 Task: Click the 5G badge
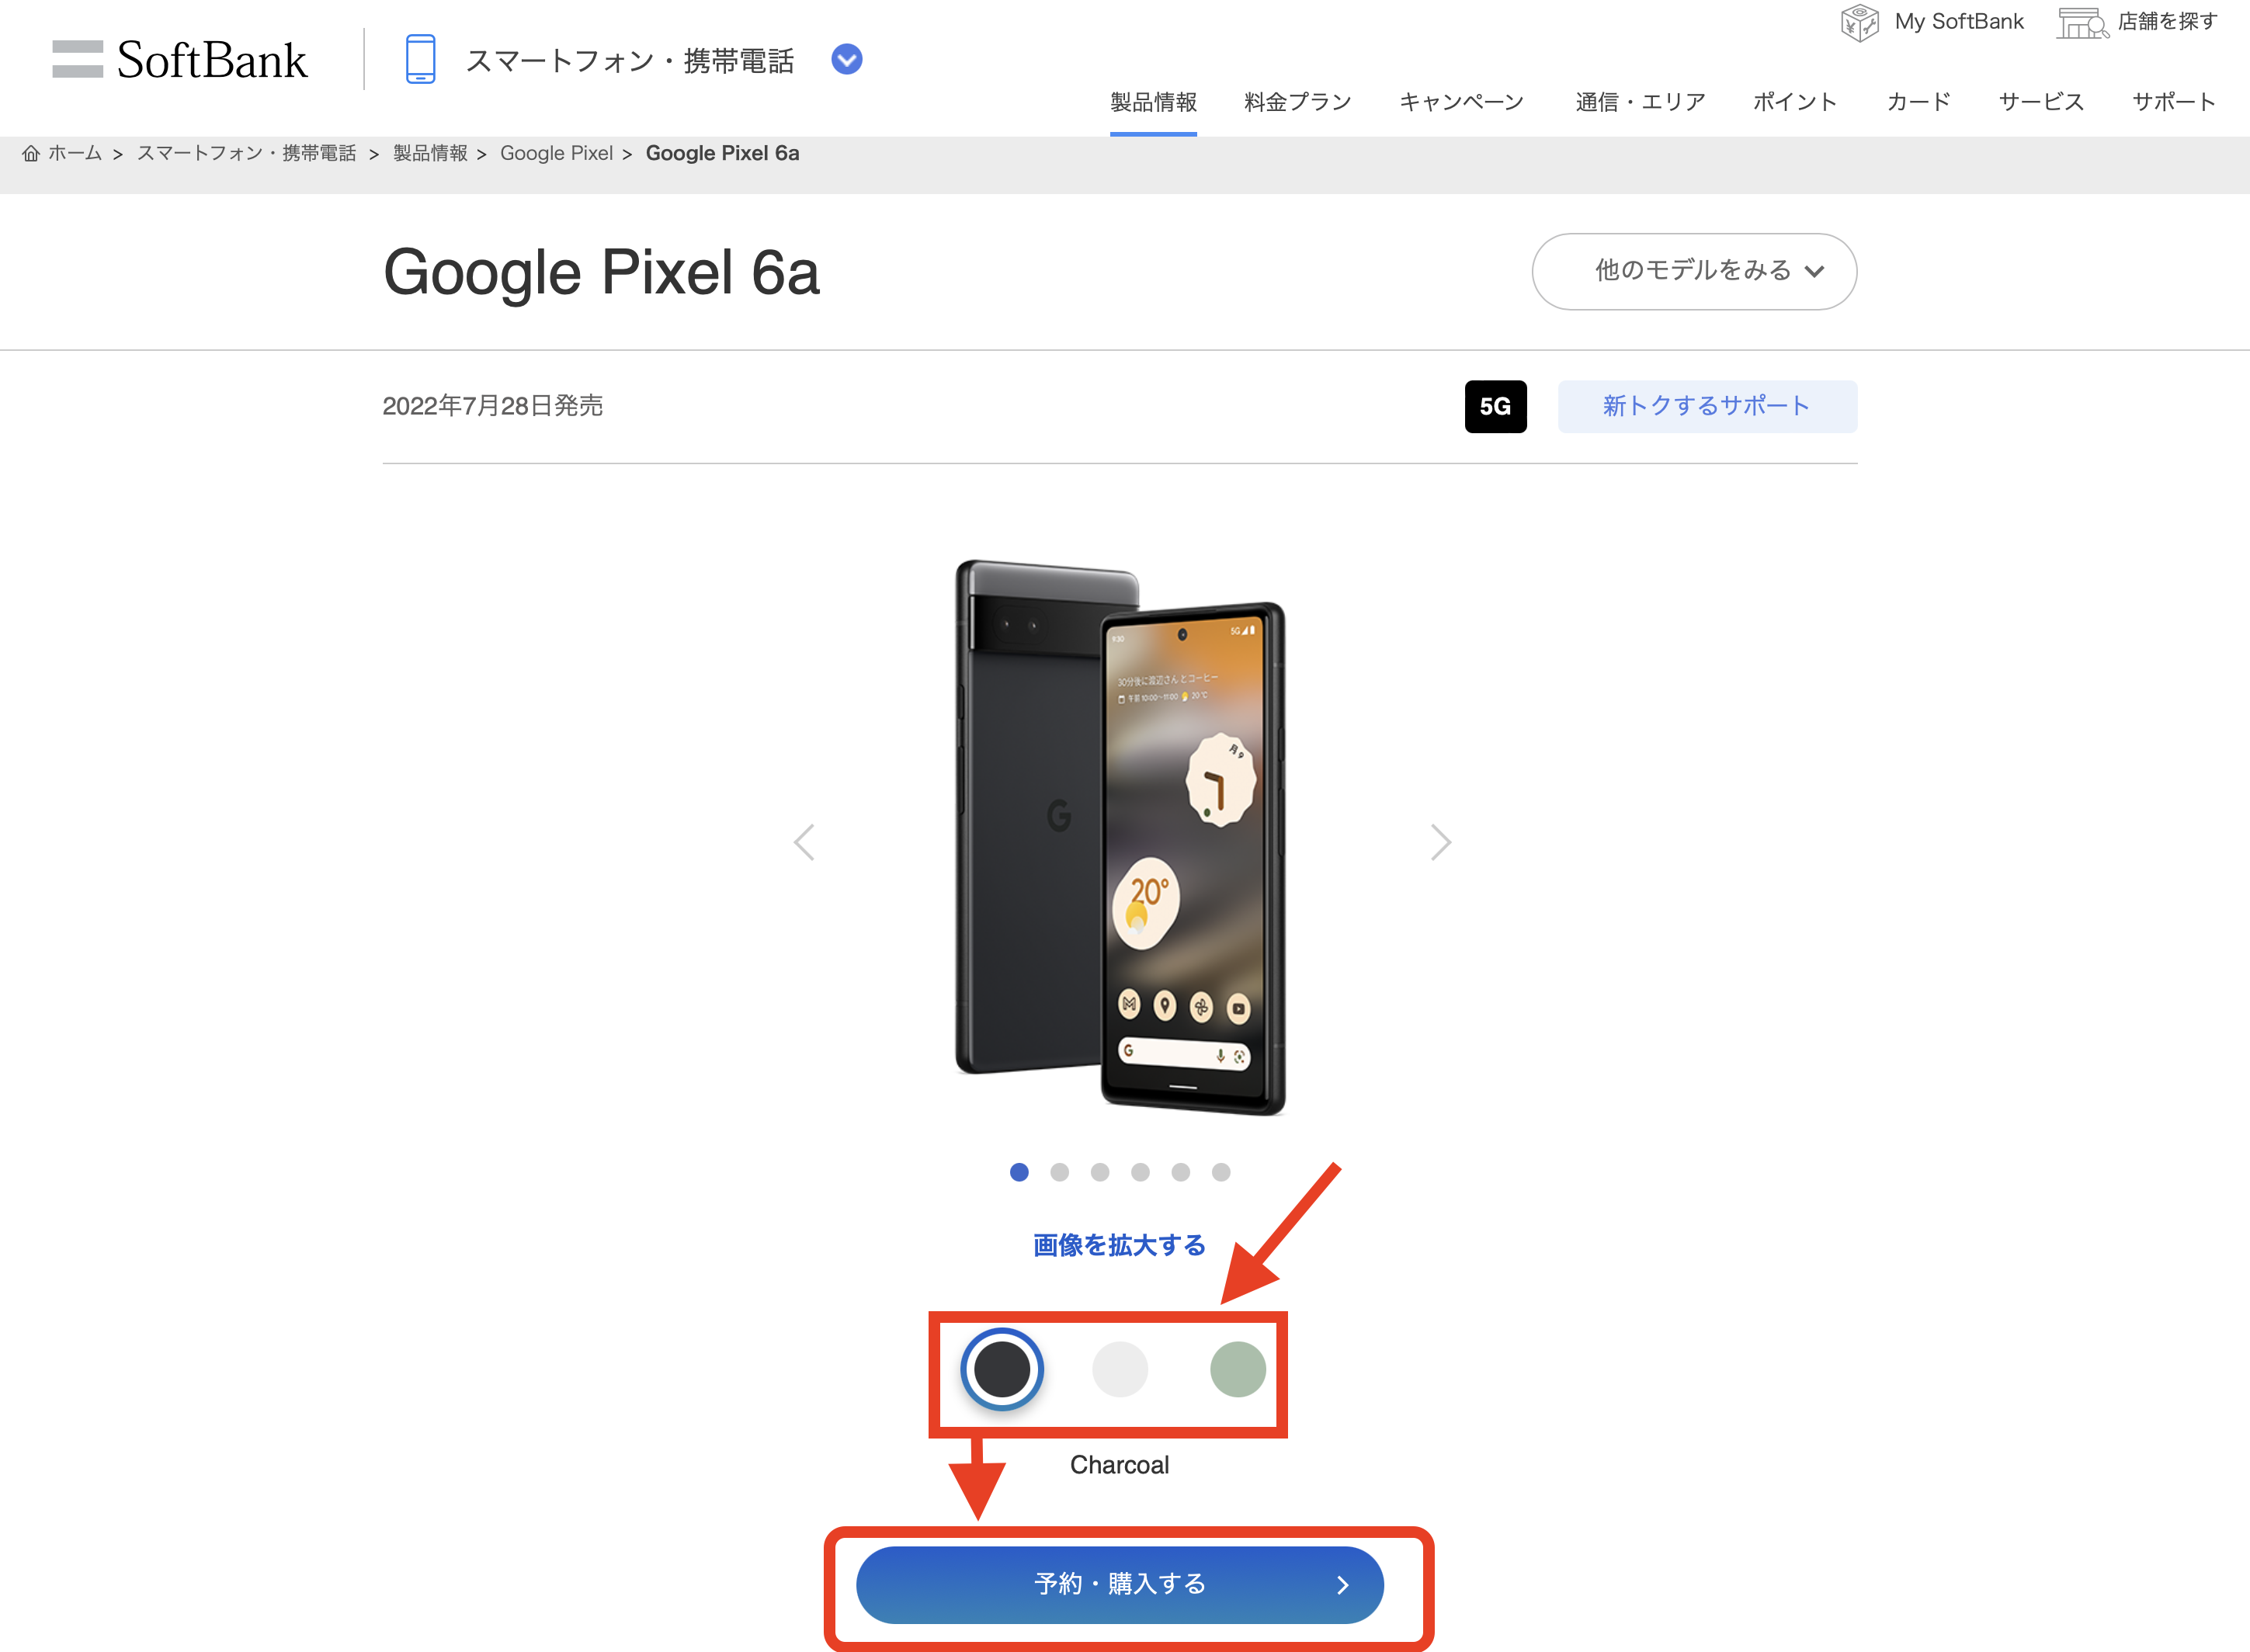1495,406
